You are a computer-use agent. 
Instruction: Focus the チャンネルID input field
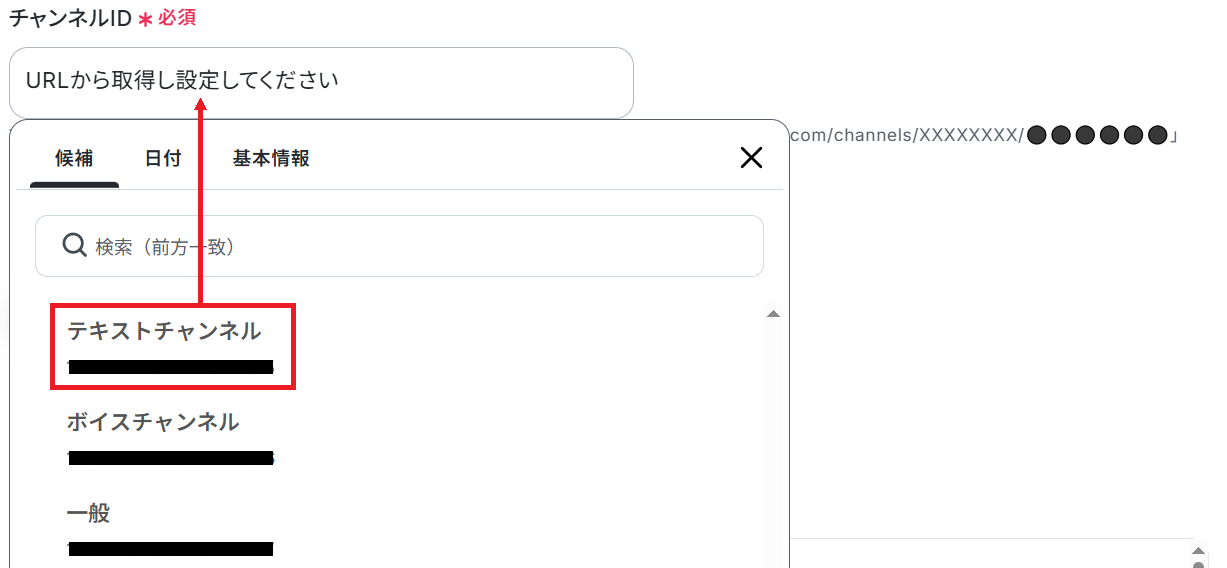click(321, 82)
